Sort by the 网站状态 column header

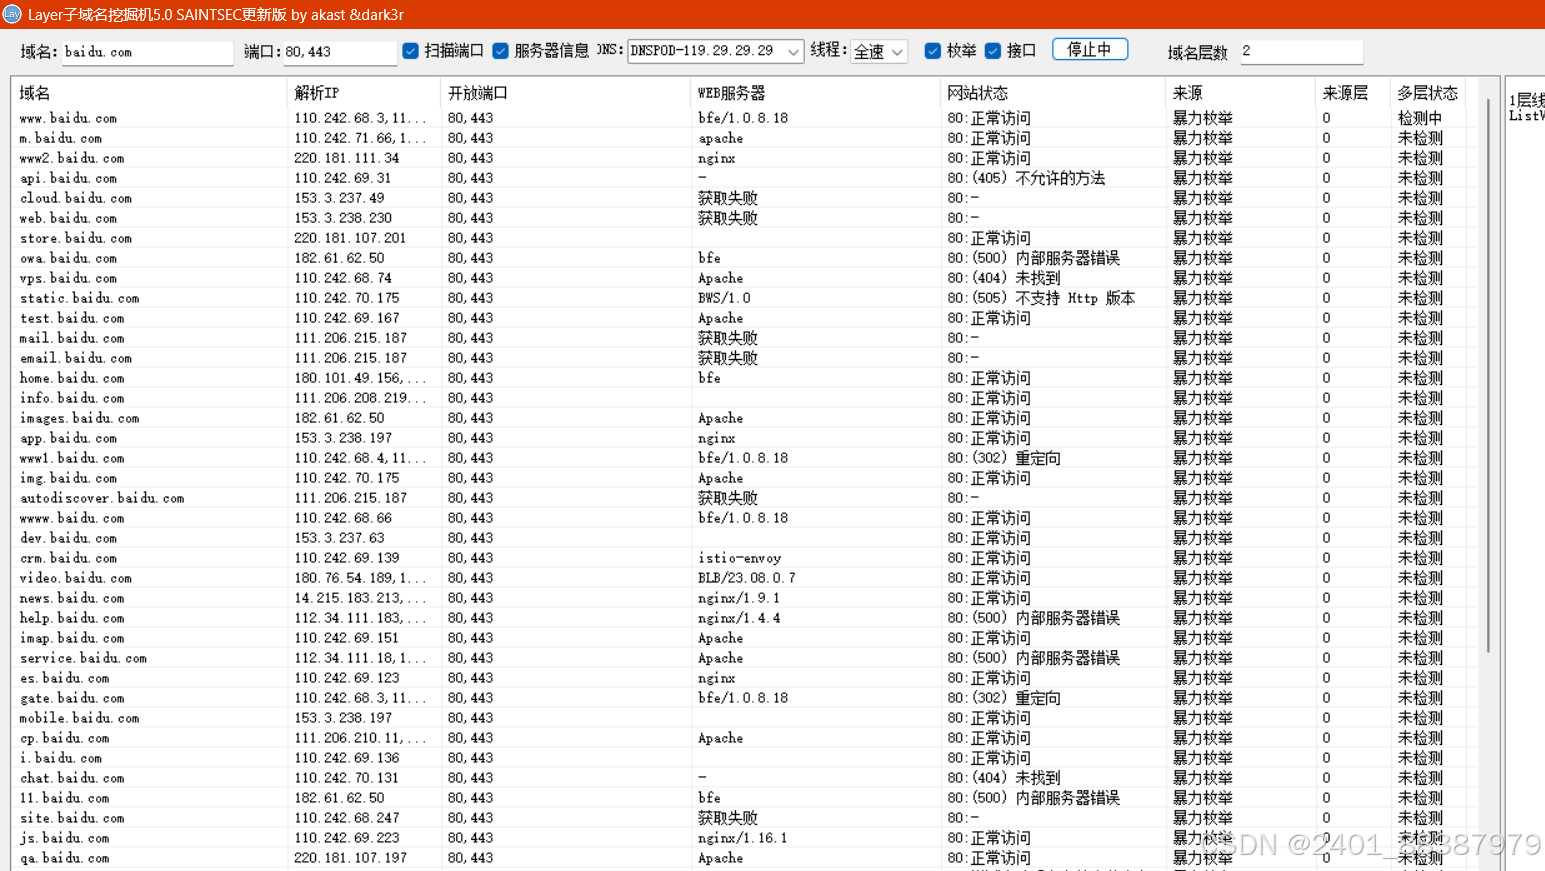click(x=1053, y=93)
